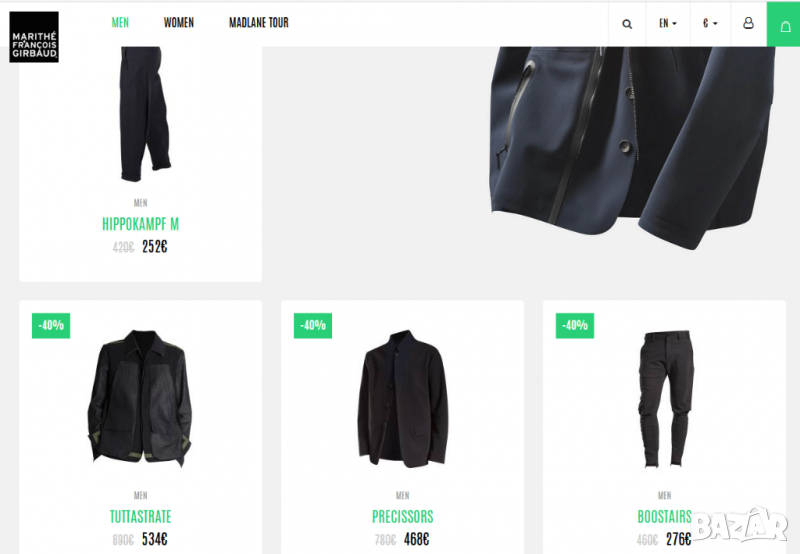800x554 pixels.
Task: Click the Tuttastrate jacket thumbnail
Action: [x=140, y=398]
